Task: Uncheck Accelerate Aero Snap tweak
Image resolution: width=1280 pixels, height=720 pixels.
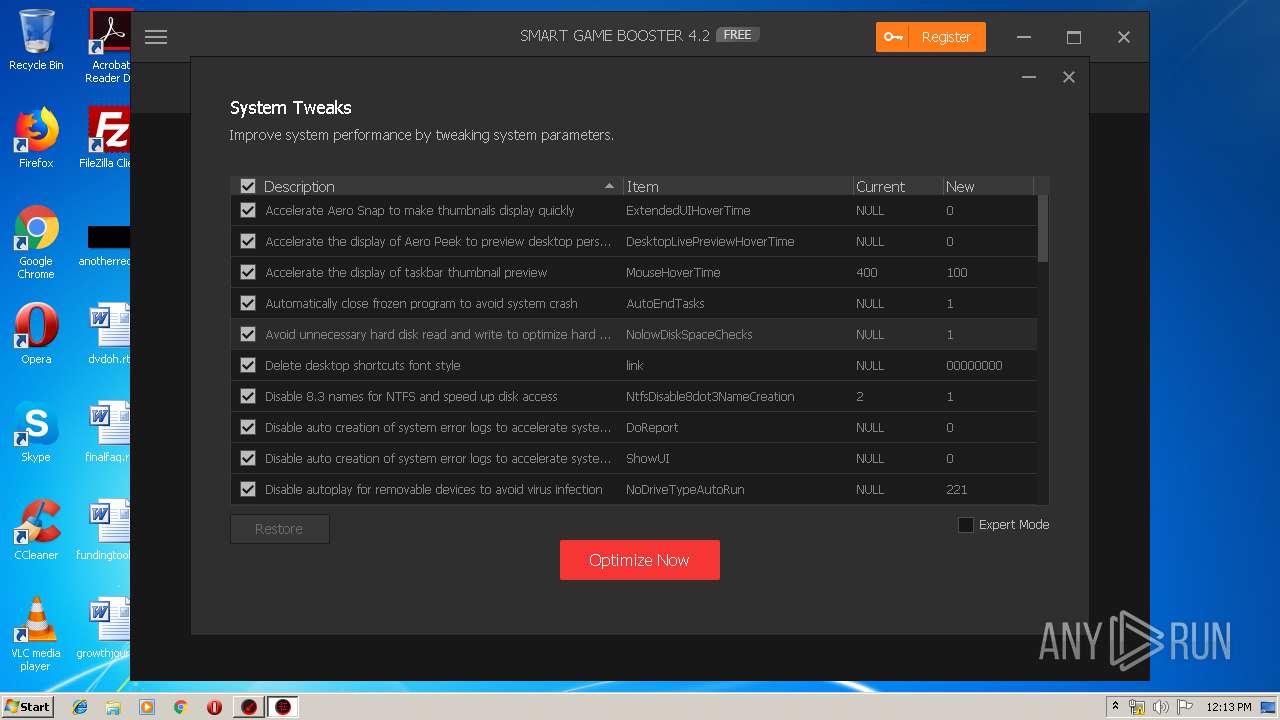Action: coord(248,211)
